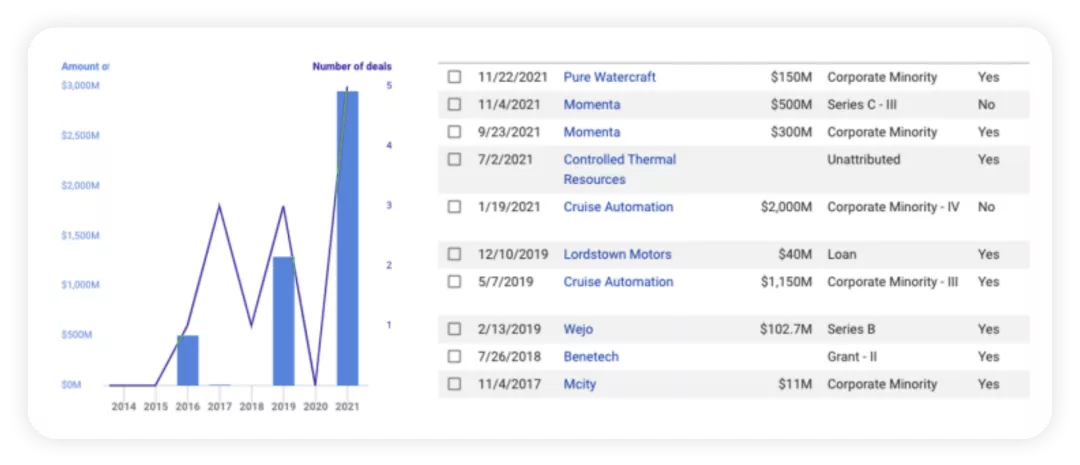This screenshot has width=1080, height=465.
Task: Click the $2,500M axis value
Action: 81,136
